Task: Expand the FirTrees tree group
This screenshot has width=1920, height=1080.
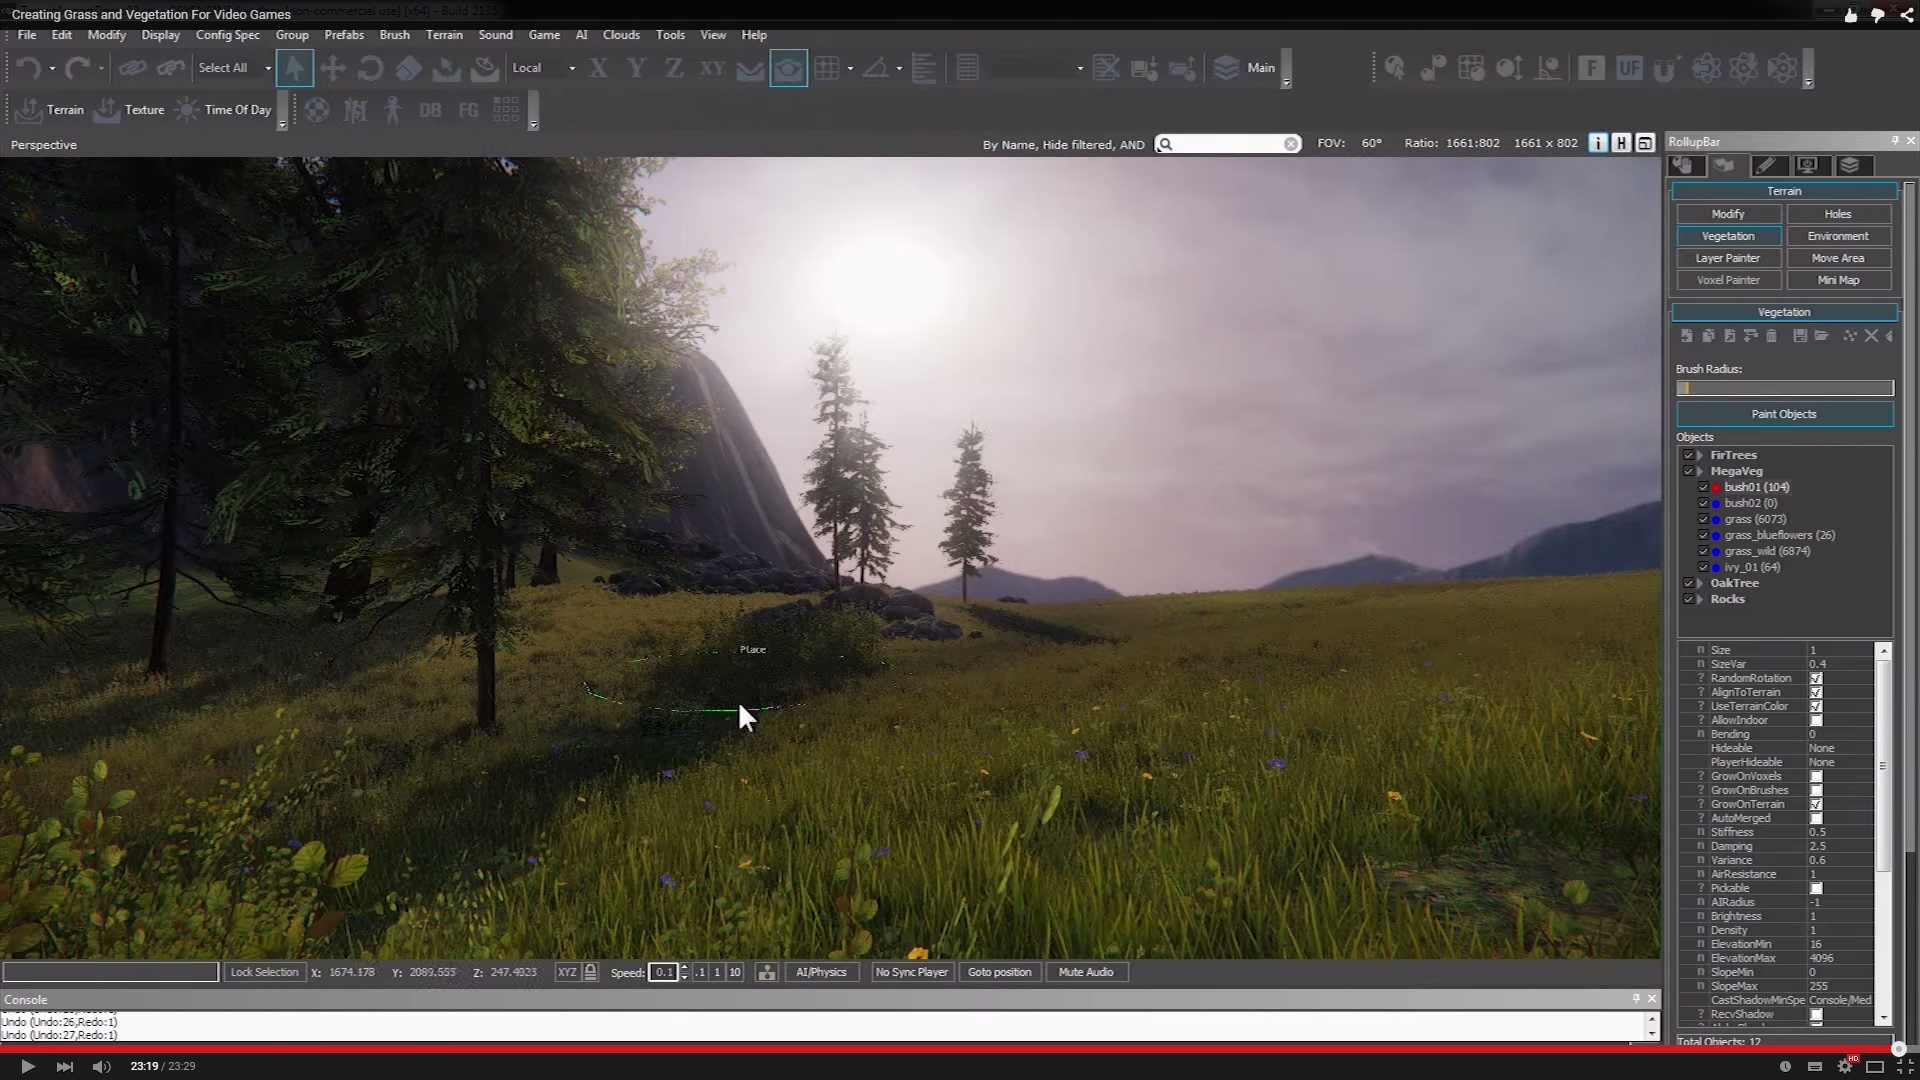Action: tap(1700, 455)
